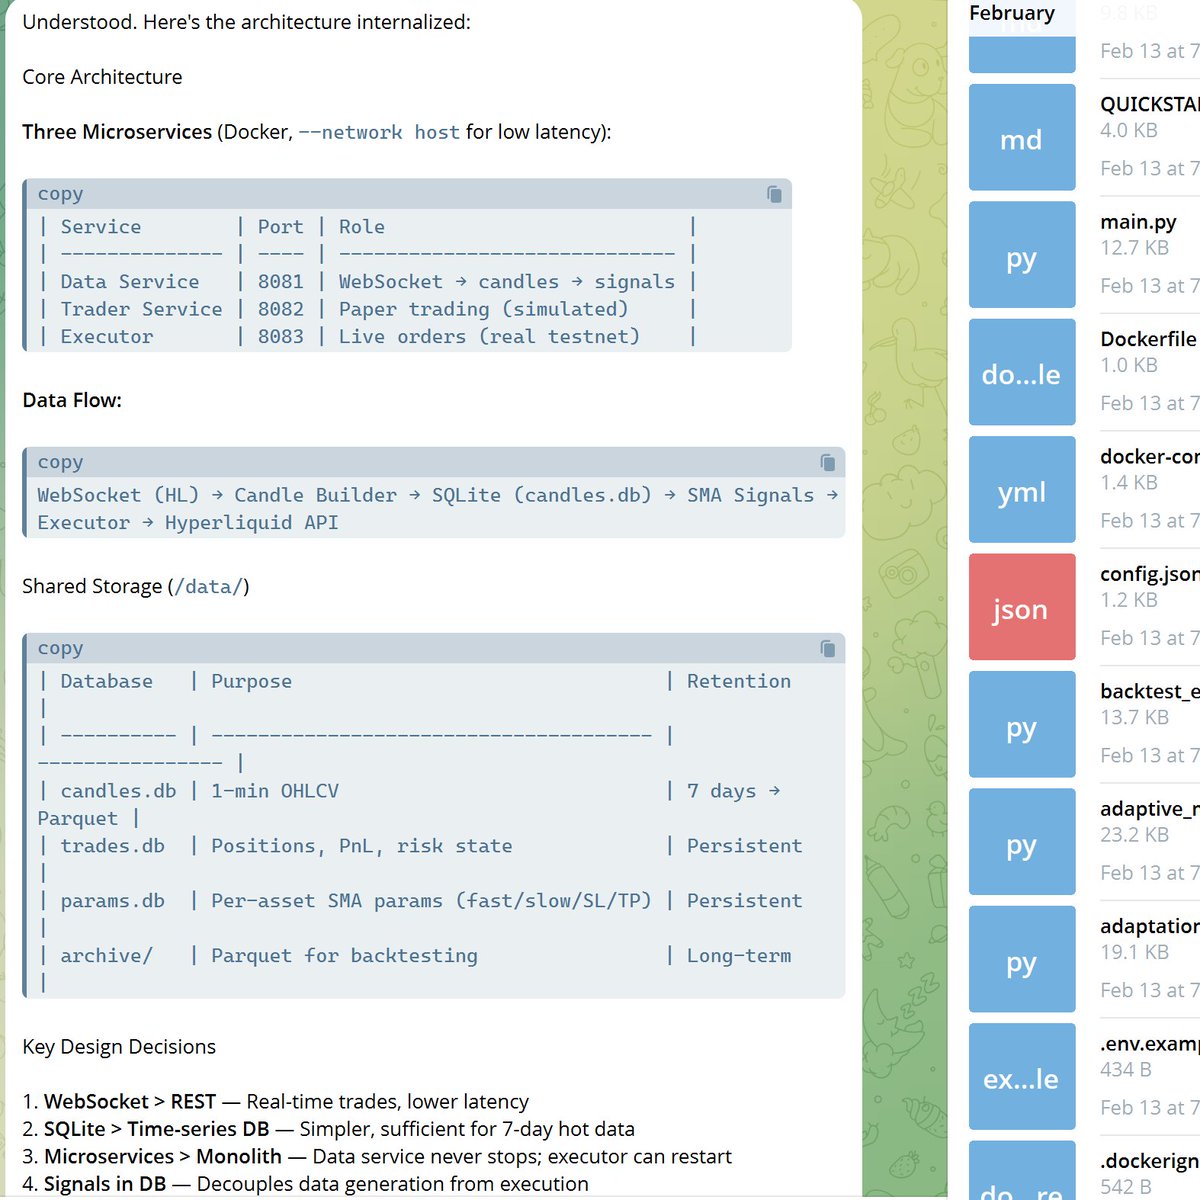1200x1200 pixels.
Task: Click the 'trades.db' table cell
Action: pyautogui.click(x=112, y=846)
